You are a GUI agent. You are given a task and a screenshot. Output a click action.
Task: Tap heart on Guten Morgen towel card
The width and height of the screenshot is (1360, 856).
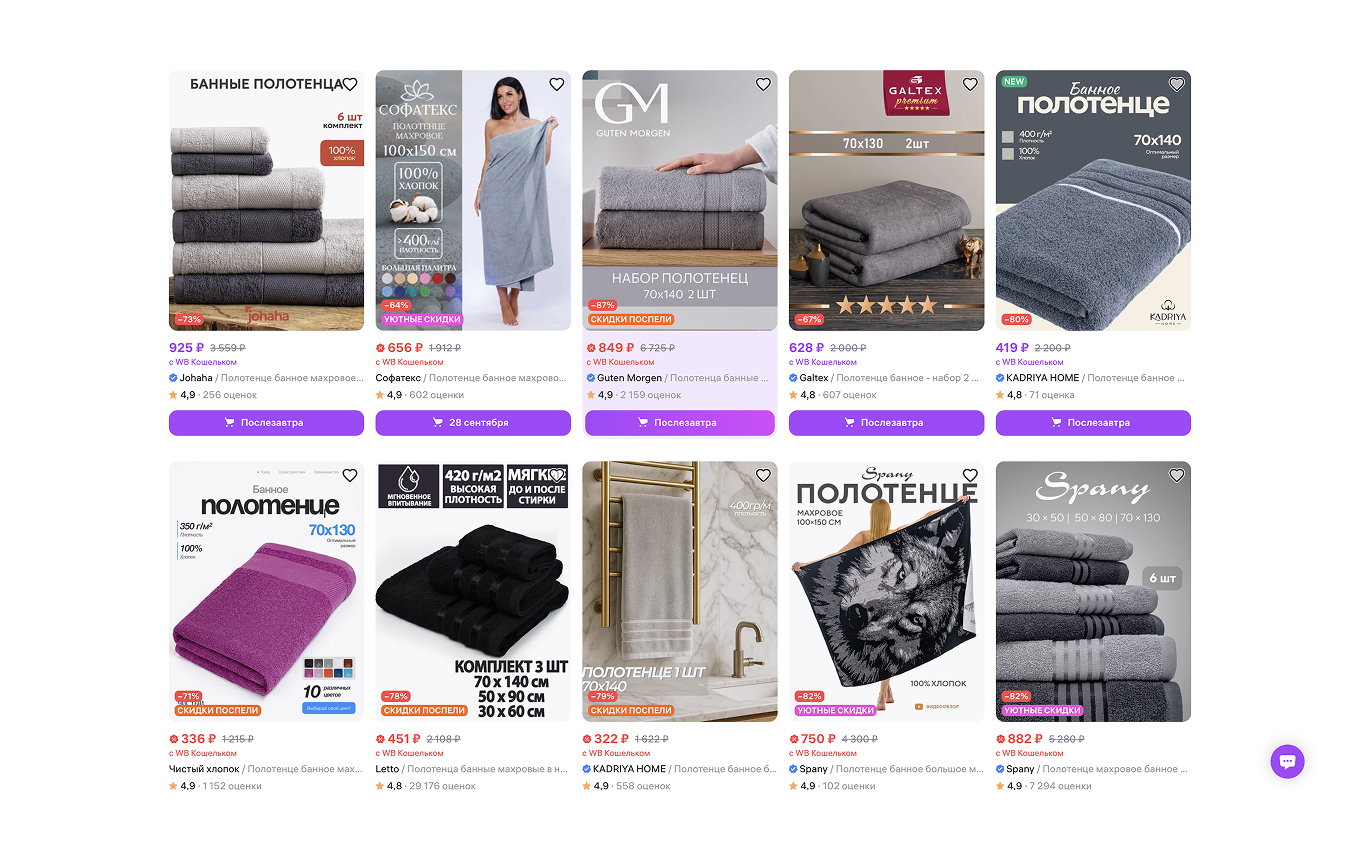(763, 84)
